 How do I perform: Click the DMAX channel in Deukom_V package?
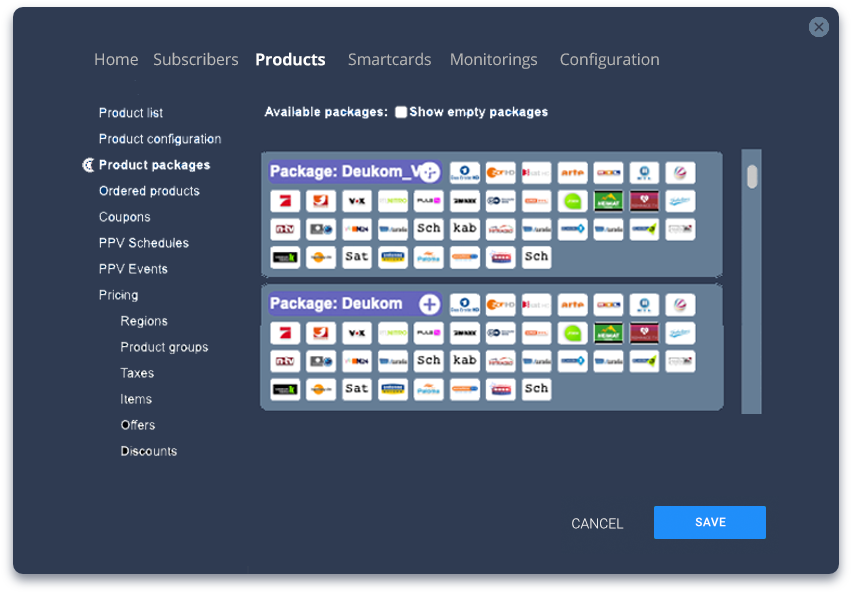coord(465,201)
